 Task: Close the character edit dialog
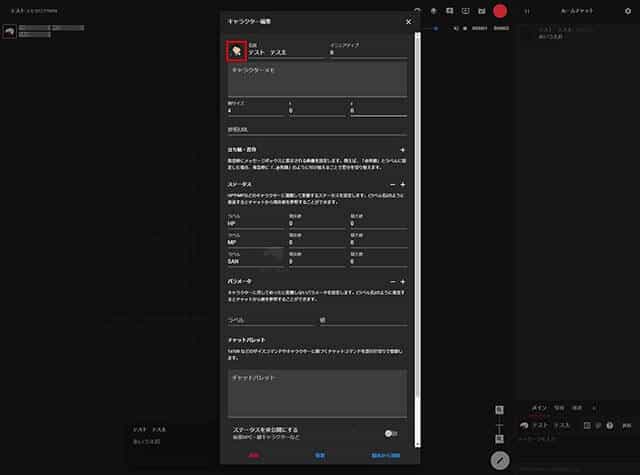pyautogui.click(x=408, y=21)
